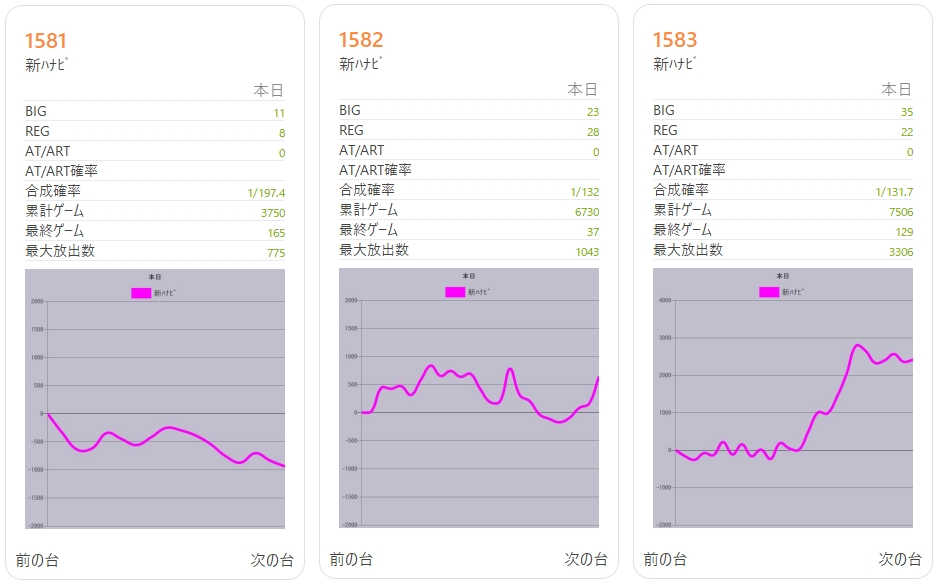Open 前の台 on machine 1583 card
Image resolution: width=938 pixels, height=584 pixels.
(x=665, y=559)
